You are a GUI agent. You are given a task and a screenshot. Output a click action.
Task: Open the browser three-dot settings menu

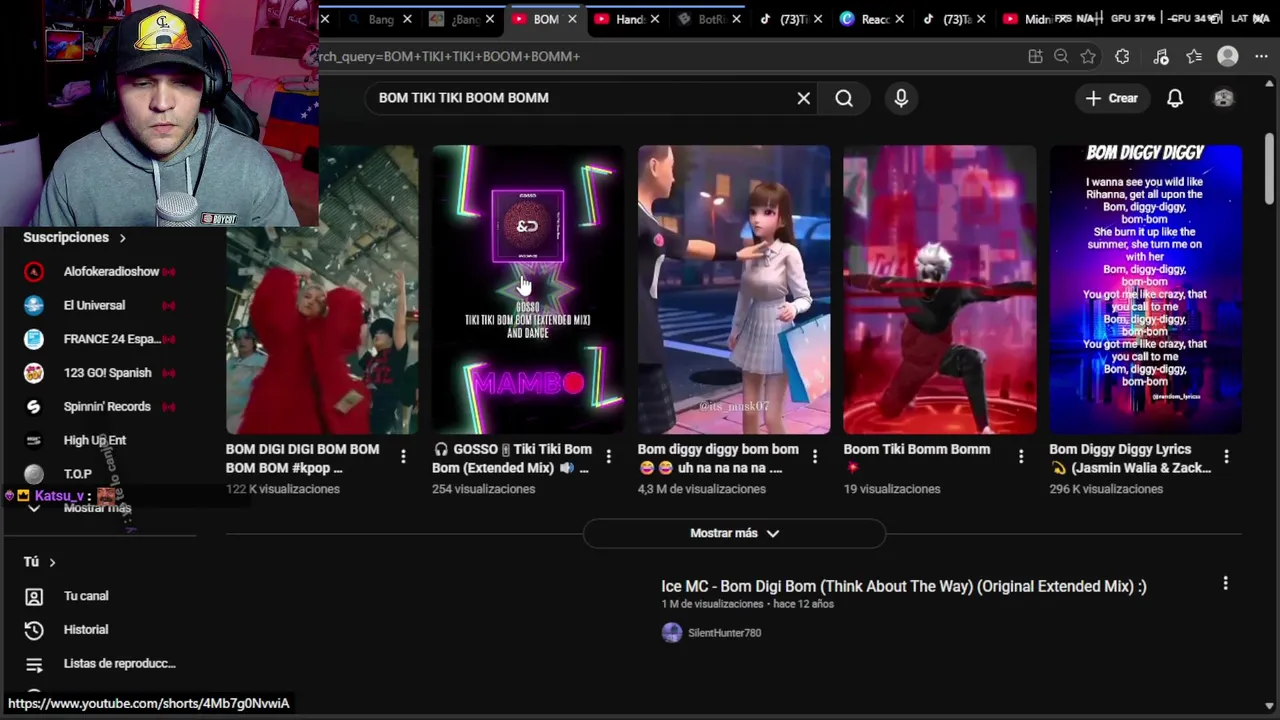coord(1261,57)
